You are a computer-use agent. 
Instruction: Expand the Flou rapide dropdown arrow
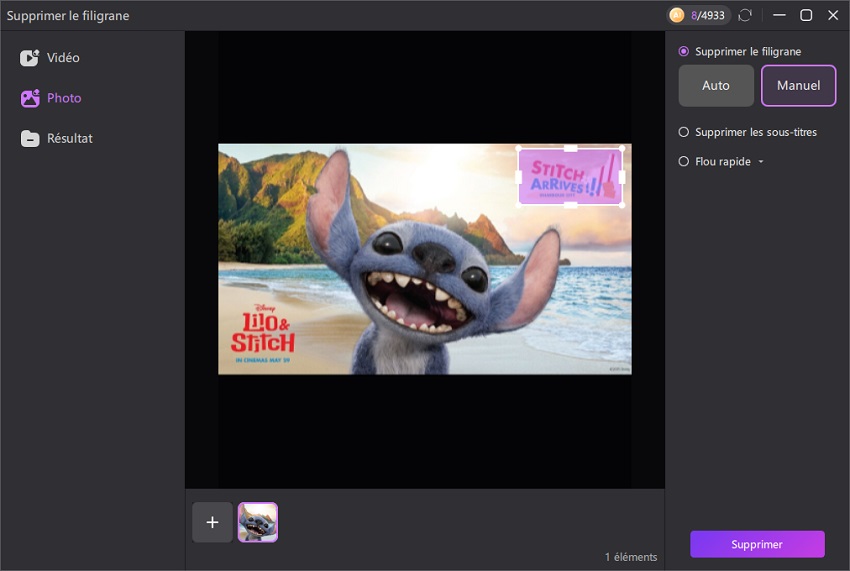(x=761, y=162)
